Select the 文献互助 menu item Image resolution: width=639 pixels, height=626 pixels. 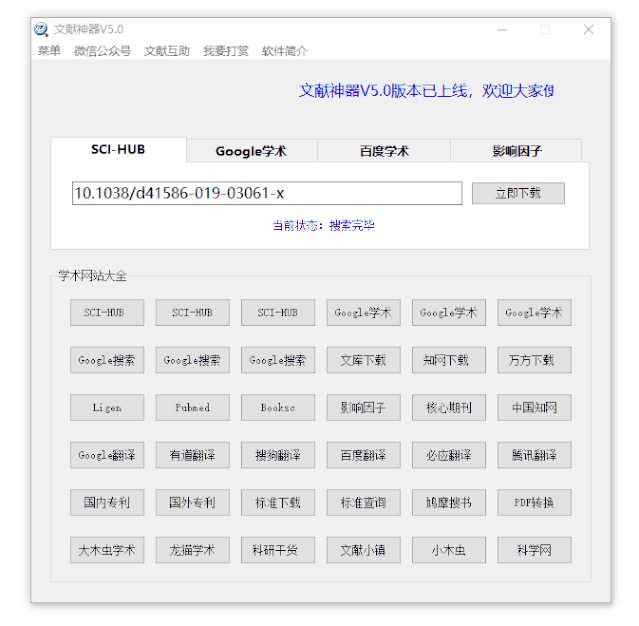(166, 51)
